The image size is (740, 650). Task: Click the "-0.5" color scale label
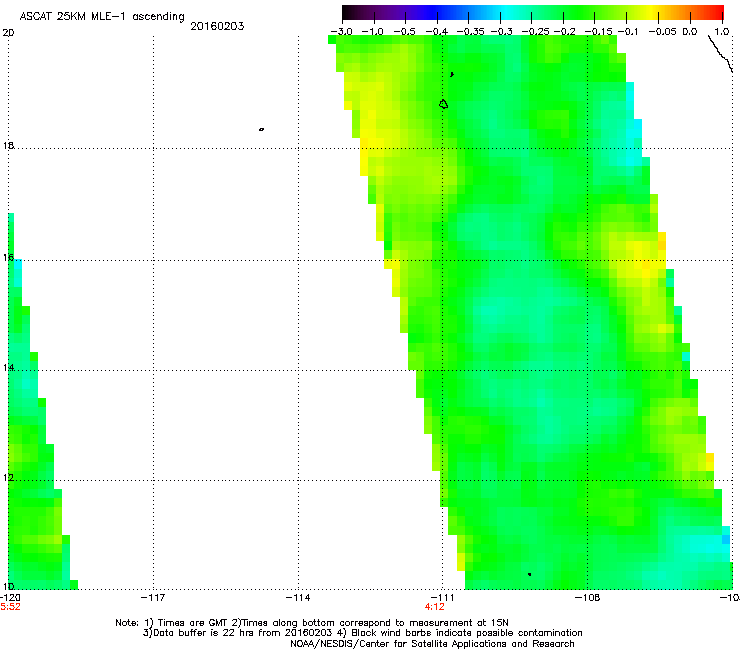[404, 32]
